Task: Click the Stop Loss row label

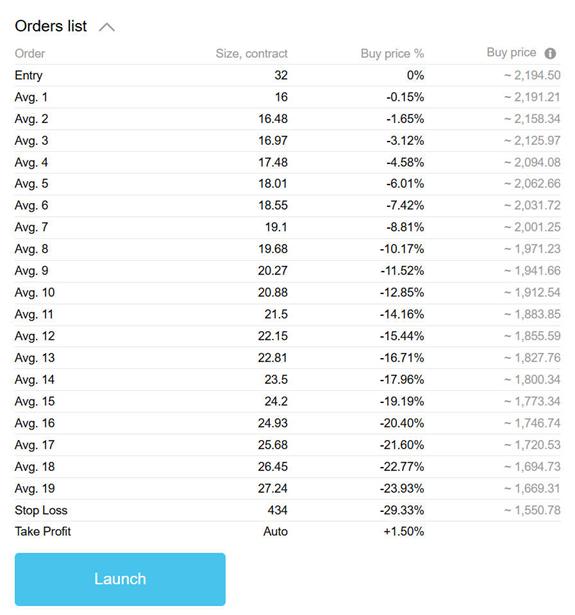Action: (41, 510)
